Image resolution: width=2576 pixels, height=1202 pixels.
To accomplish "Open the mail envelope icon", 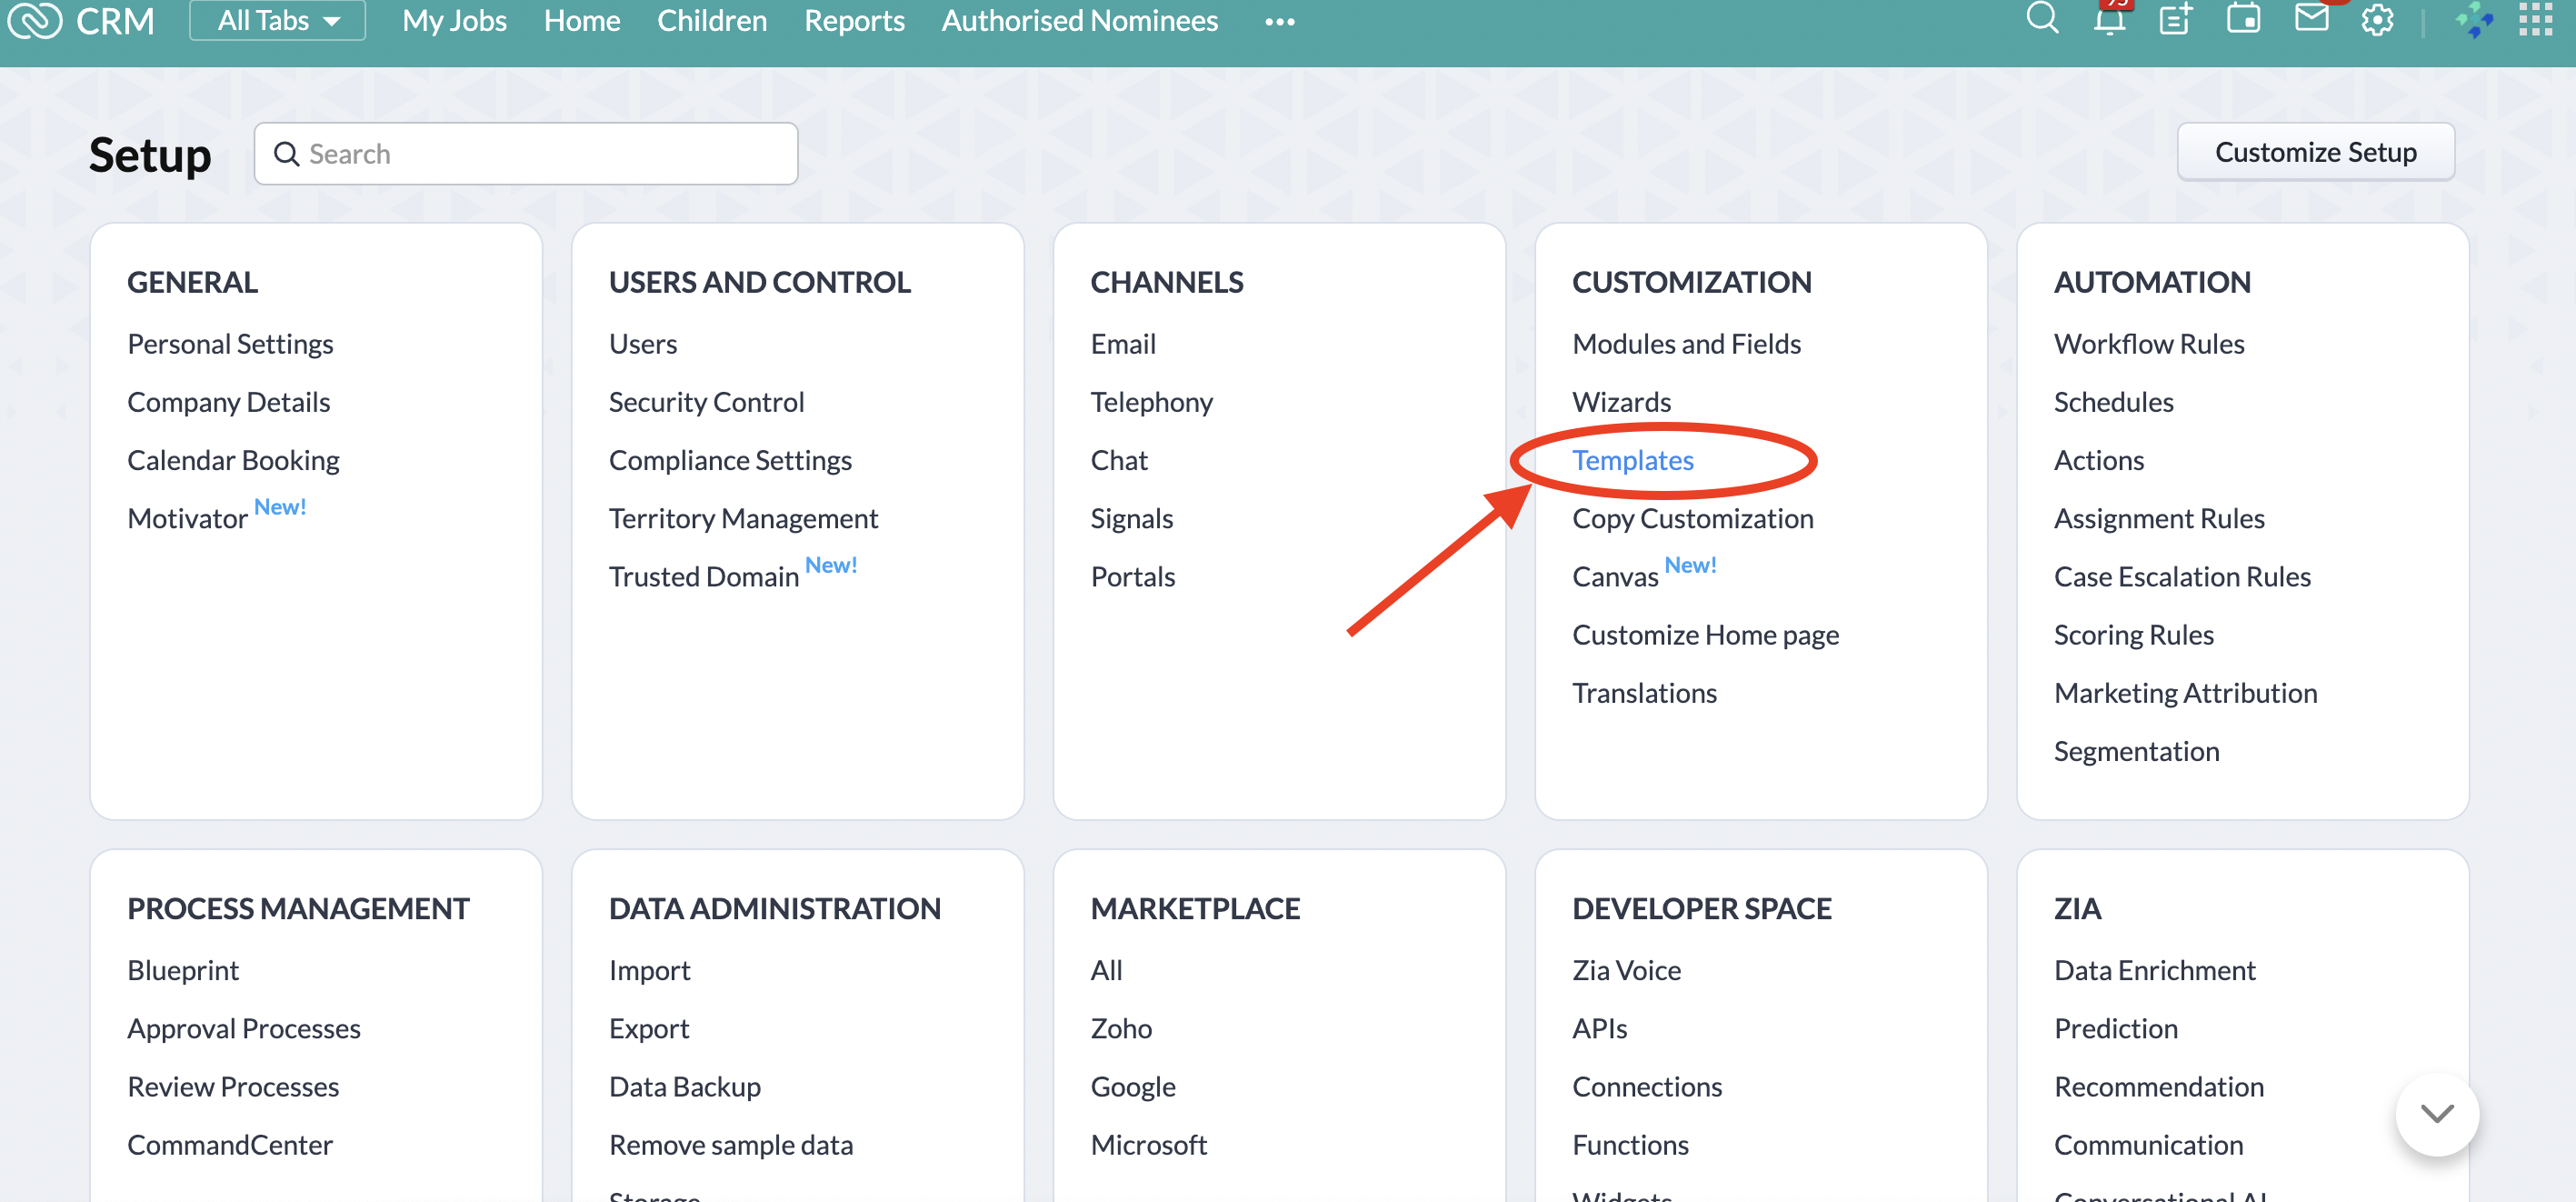I will click(x=2311, y=19).
